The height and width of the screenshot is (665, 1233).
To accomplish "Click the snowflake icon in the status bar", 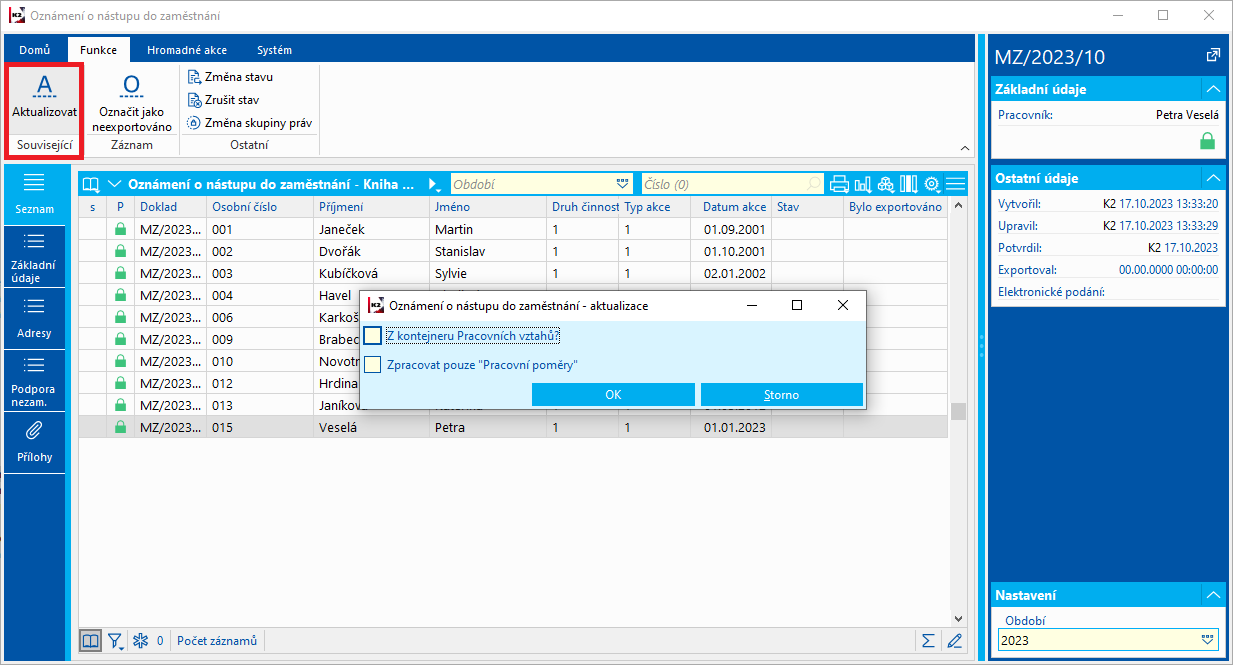I will (x=140, y=641).
